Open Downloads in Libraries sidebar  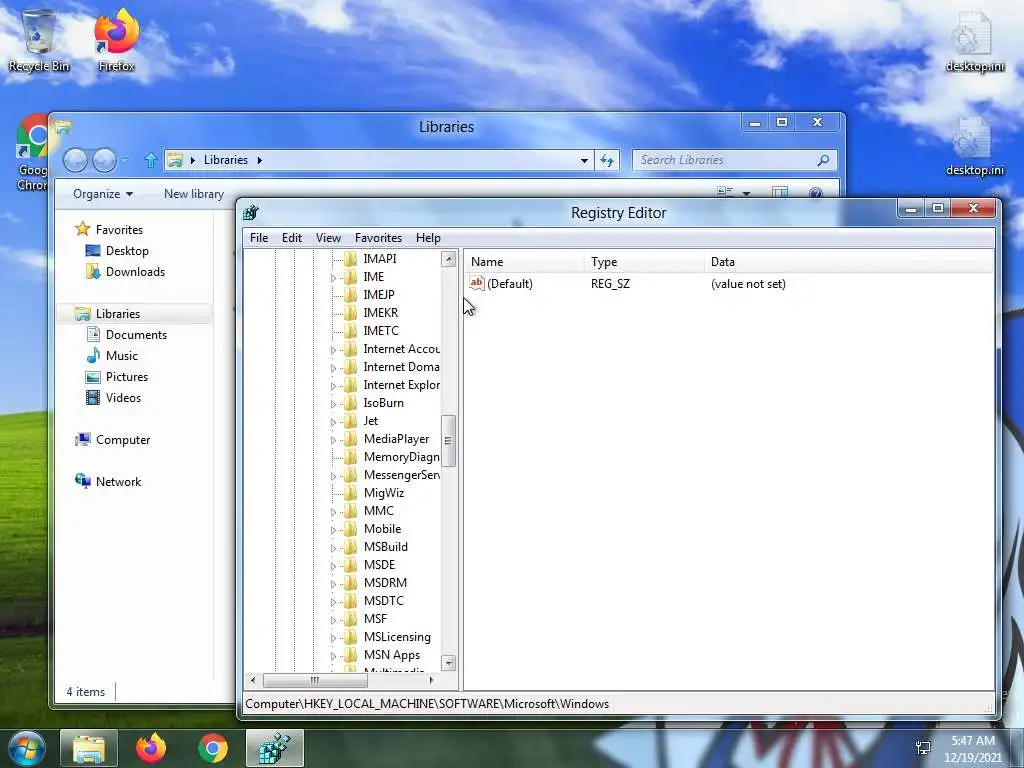coord(135,272)
